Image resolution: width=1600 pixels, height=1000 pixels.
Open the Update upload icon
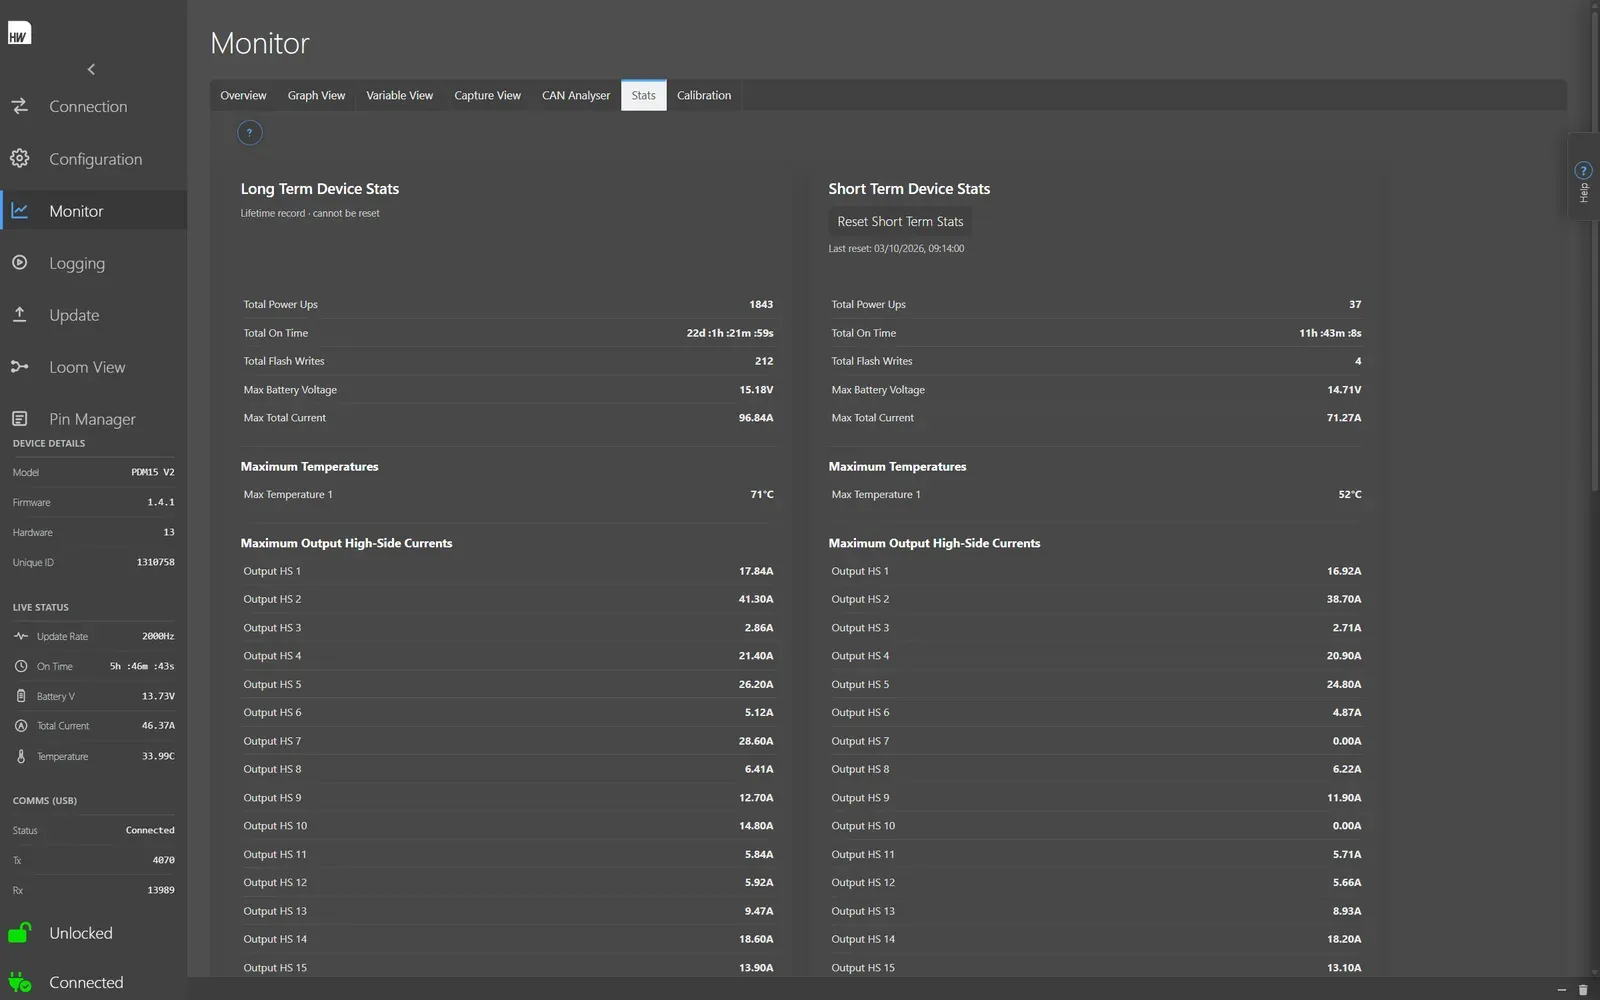[x=20, y=314]
